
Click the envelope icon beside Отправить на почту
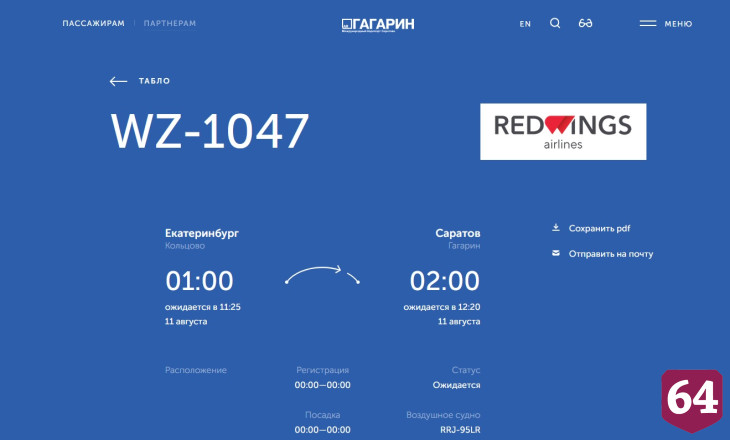click(x=555, y=253)
